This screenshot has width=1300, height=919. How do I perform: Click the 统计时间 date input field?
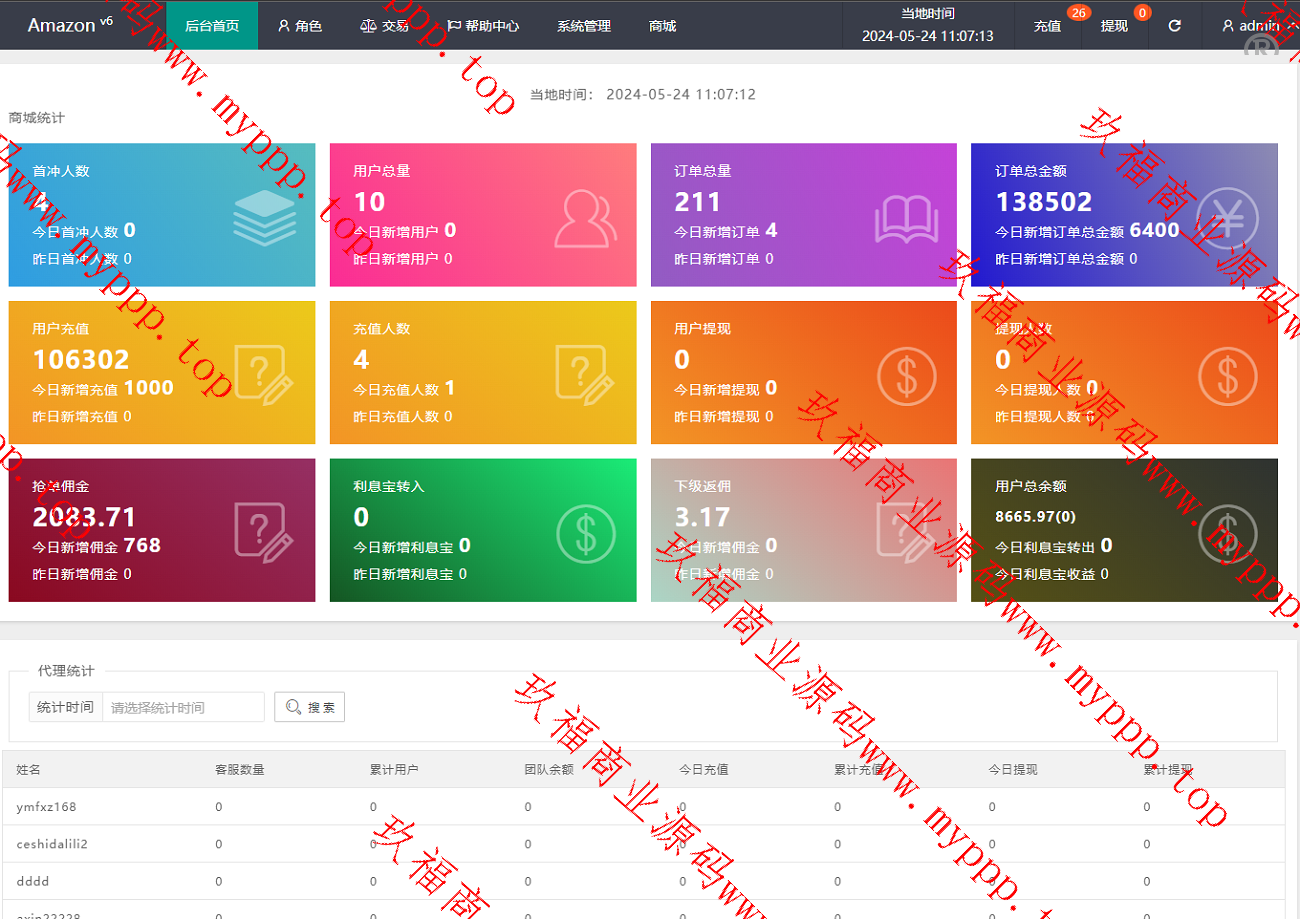(x=183, y=707)
